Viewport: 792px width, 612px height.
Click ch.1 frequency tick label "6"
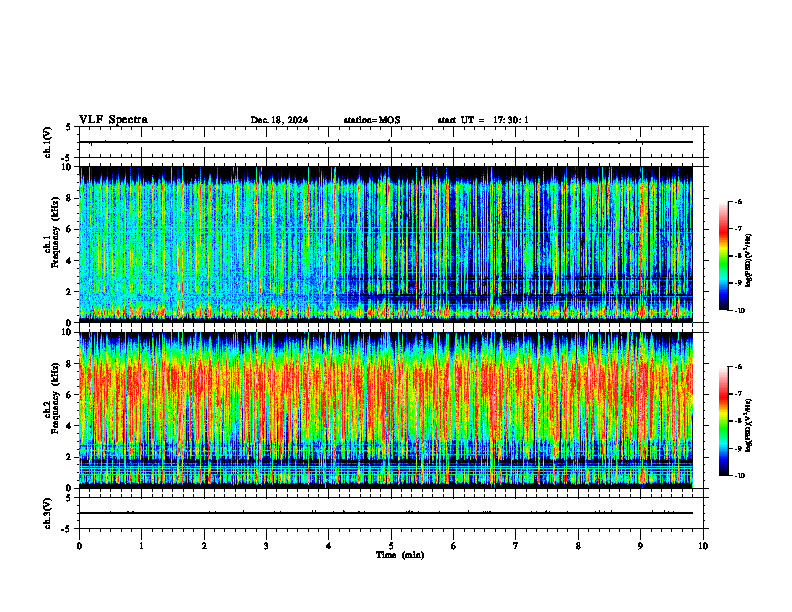tap(70, 230)
